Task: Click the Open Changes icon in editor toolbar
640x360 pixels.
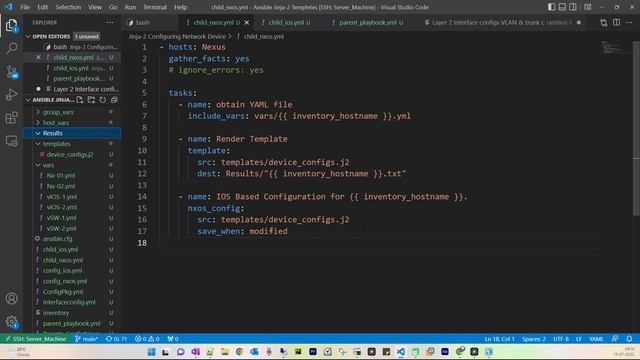Action: tap(603, 22)
